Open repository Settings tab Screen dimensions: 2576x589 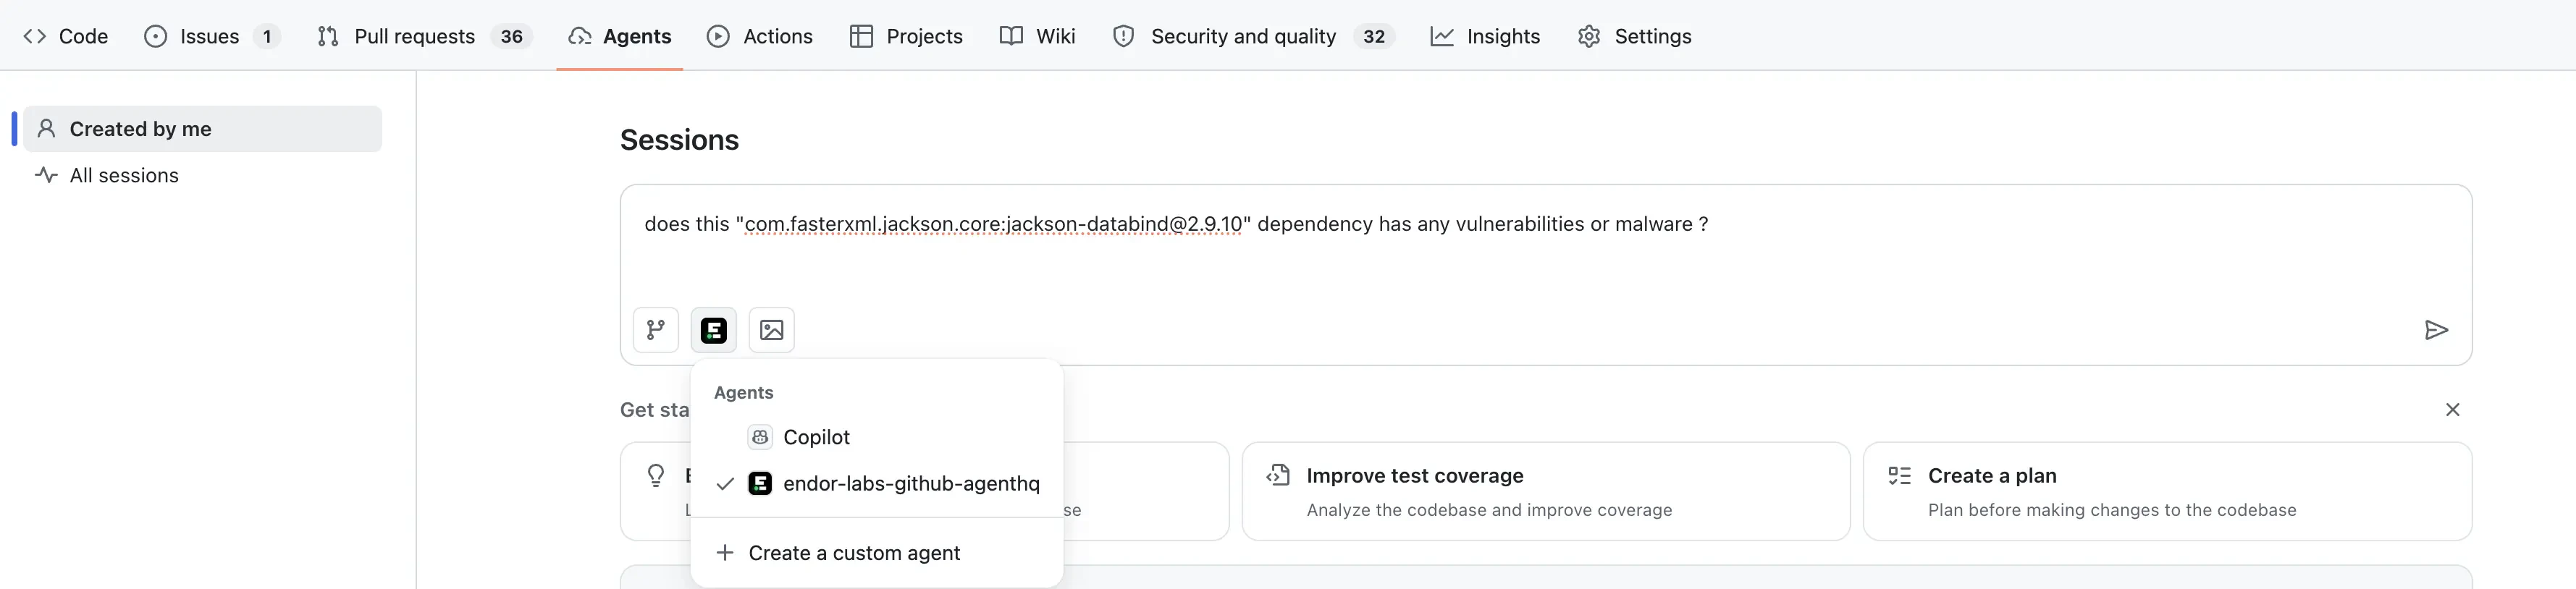(1634, 36)
